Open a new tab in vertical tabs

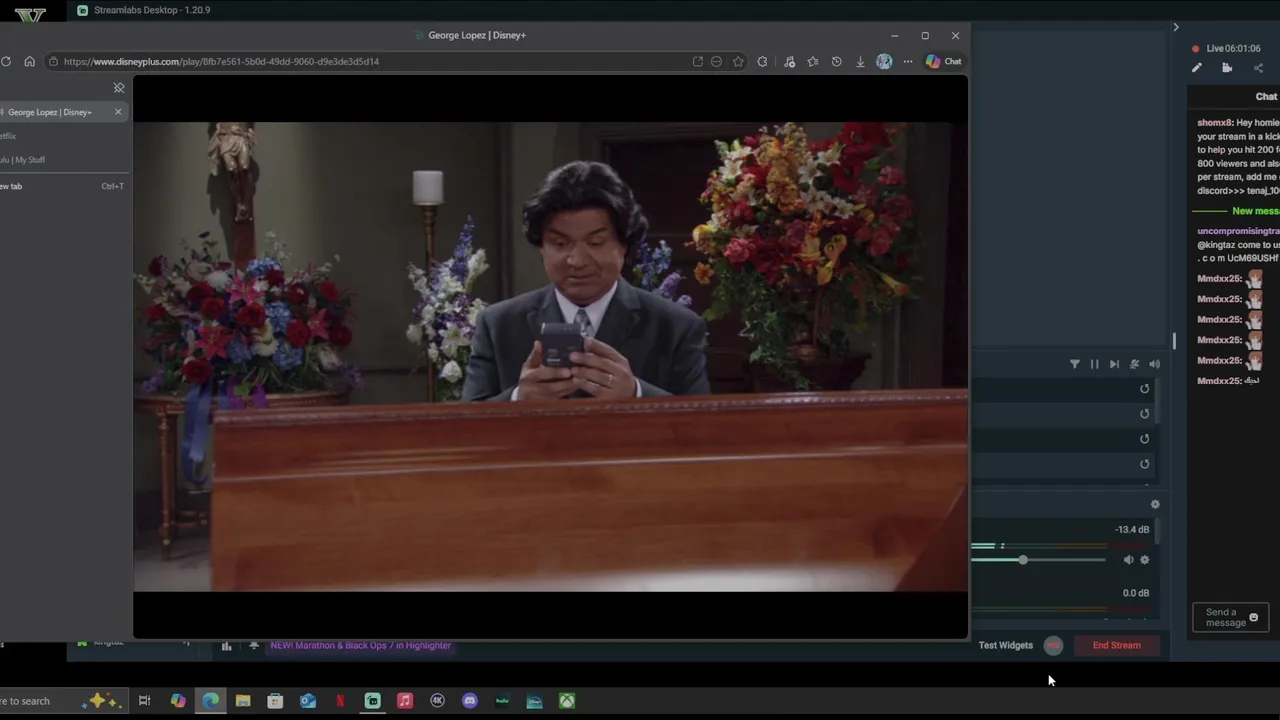[x=62, y=186]
